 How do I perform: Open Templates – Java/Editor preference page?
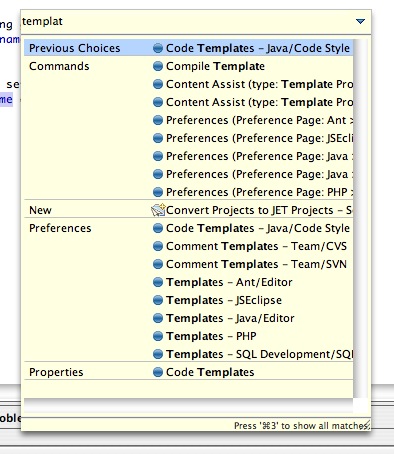(230, 318)
